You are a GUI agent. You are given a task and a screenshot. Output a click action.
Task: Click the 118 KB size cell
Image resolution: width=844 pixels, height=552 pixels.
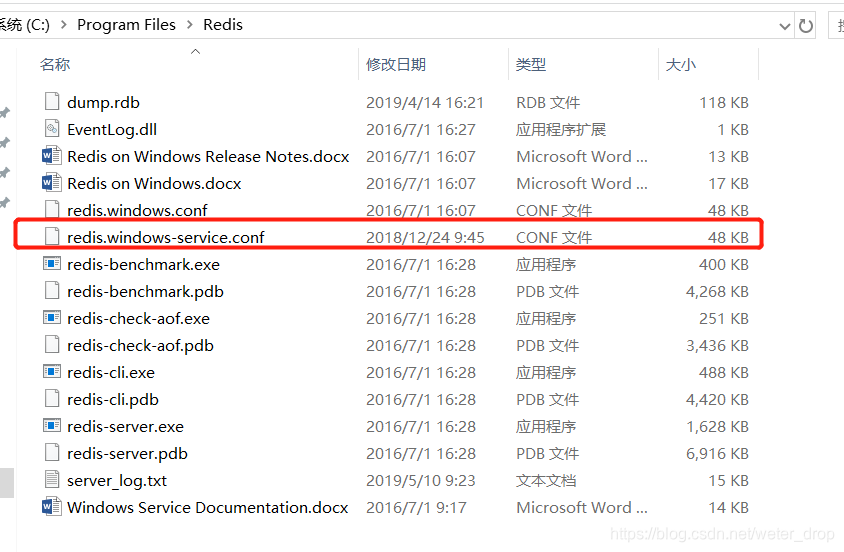tap(724, 102)
